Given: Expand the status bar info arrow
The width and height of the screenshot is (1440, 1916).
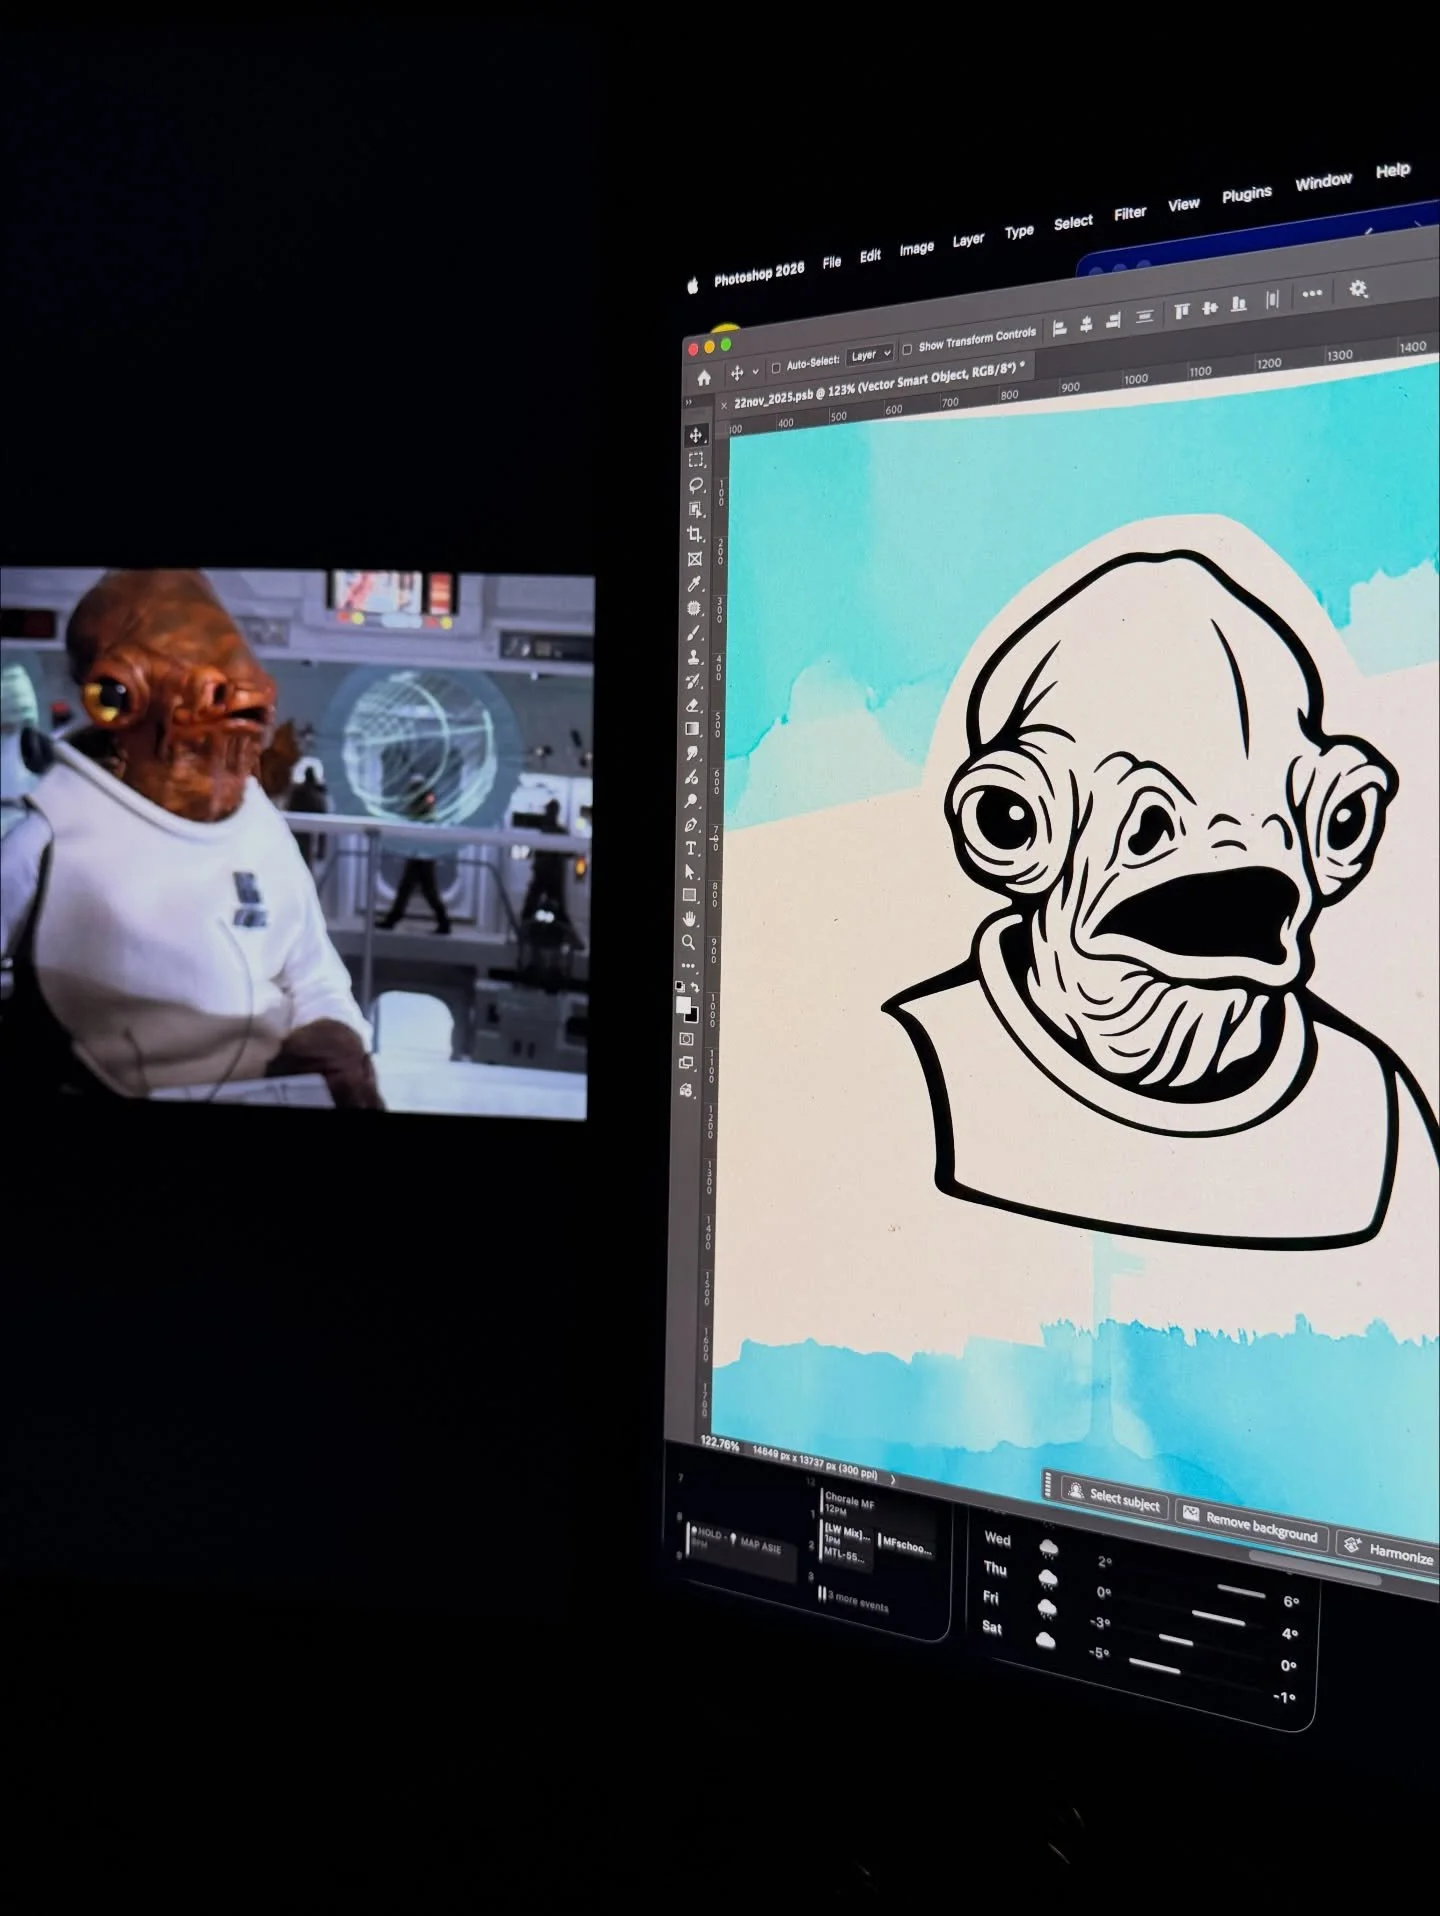Looking at the screenshot, I should tap(892, 1480).
